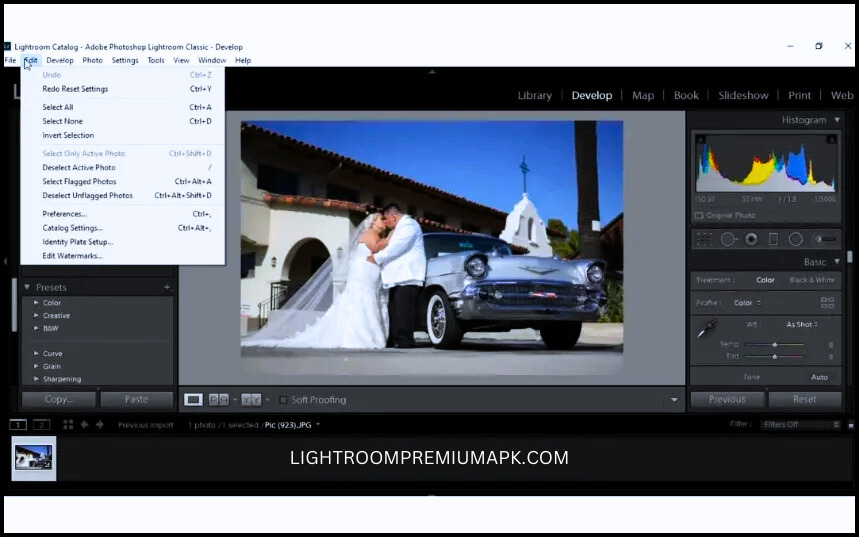
Task: Activate the Spot Removal tool
Action: [728, 239]
